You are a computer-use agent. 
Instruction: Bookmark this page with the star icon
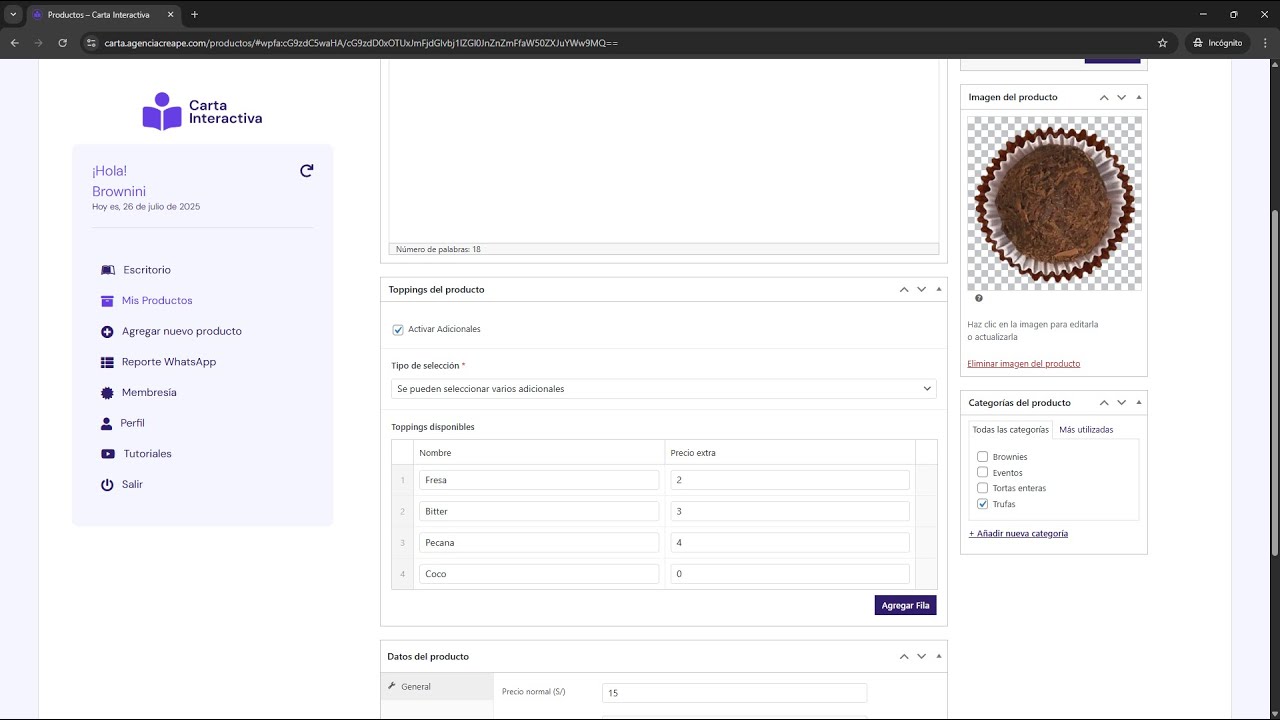click(1162, 43)
